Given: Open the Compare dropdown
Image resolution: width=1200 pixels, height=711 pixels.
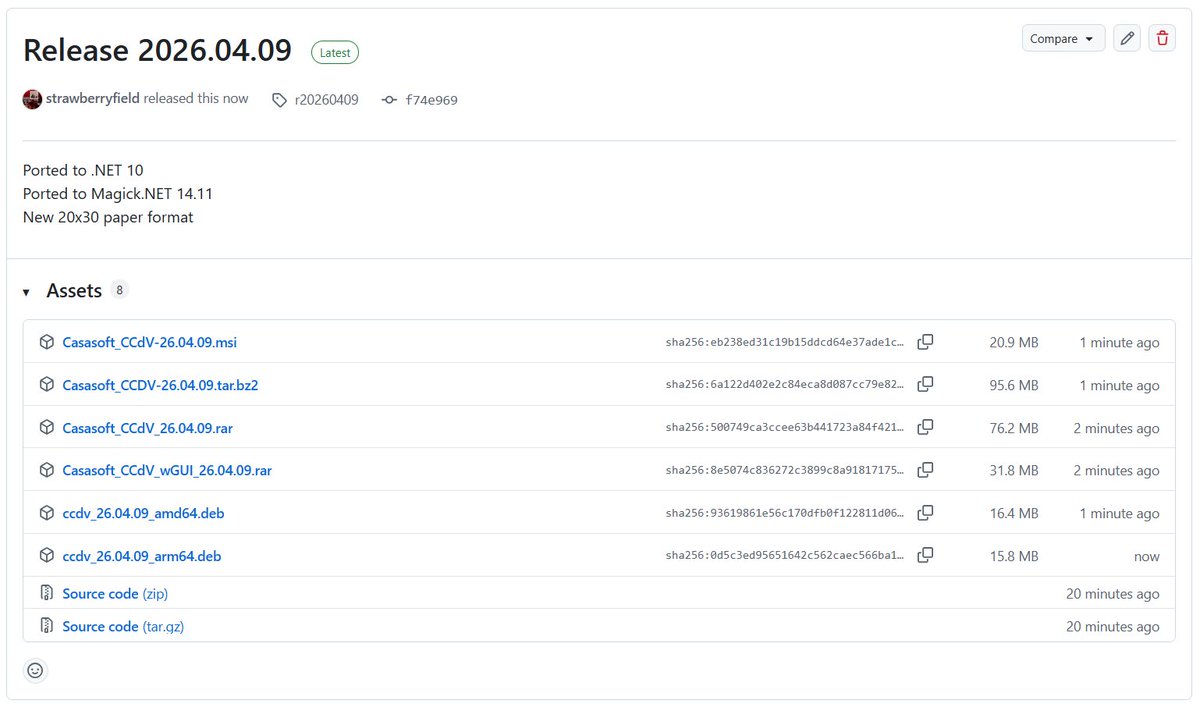Looking at the screenshot, I should point(1063,39).
